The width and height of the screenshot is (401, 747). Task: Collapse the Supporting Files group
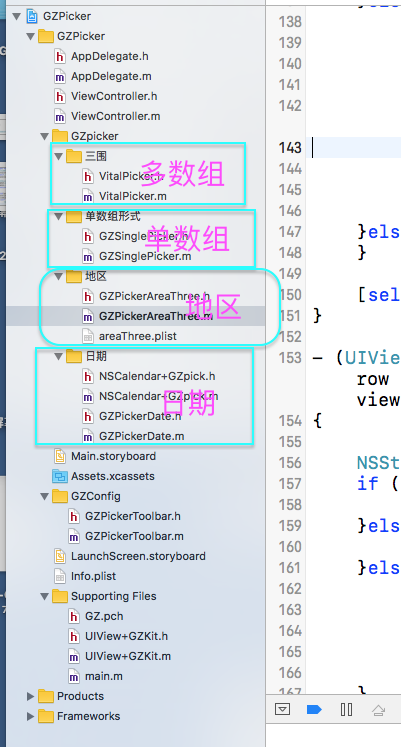pos(45,596)
